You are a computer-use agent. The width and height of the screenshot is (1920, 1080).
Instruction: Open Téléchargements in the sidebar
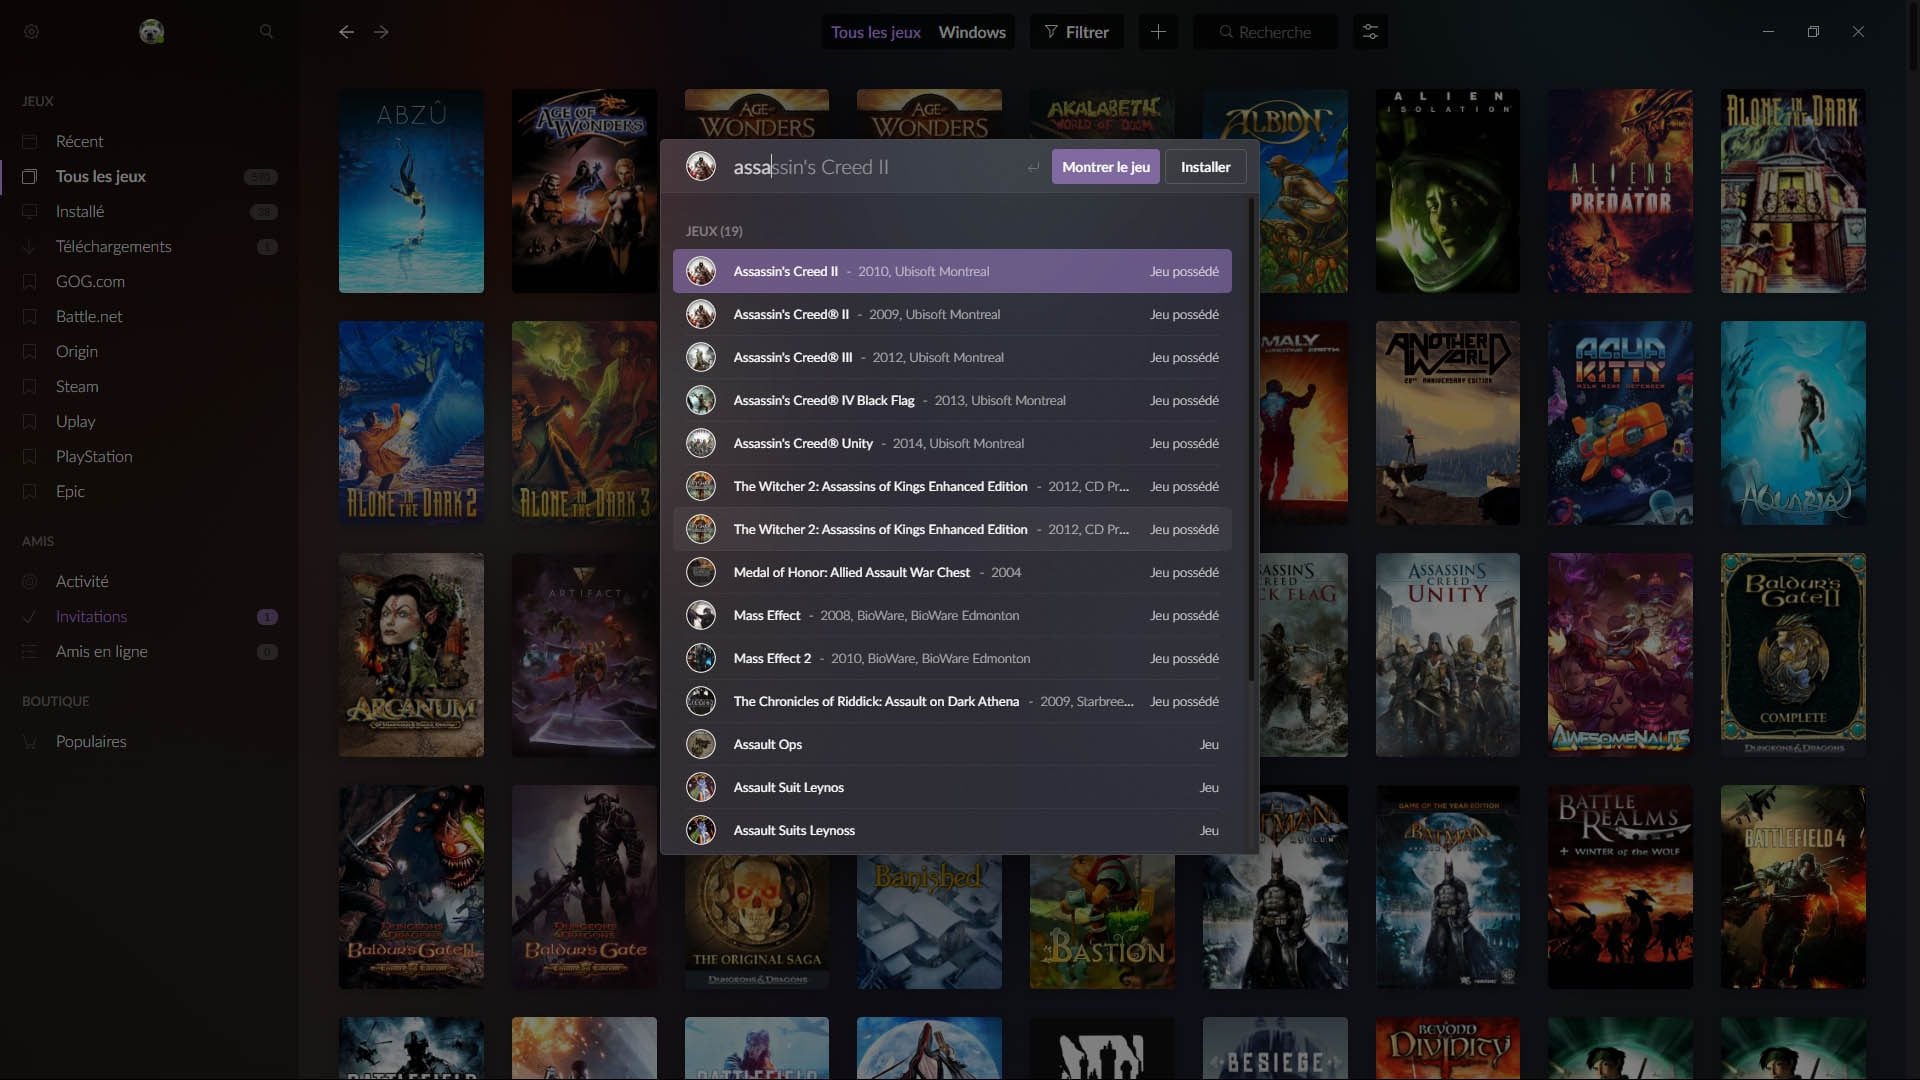(x=113, y=246)
